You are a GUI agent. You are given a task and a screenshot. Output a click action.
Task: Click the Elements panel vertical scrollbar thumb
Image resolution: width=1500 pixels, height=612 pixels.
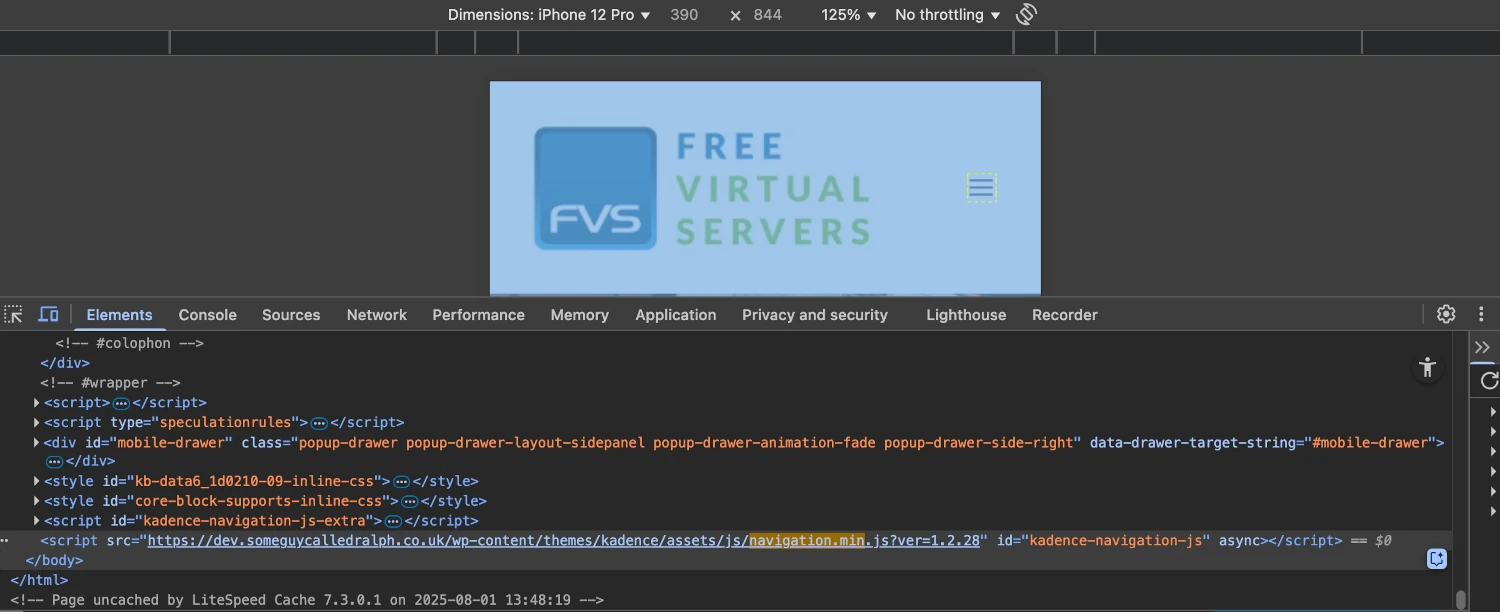click(1461, 600)
